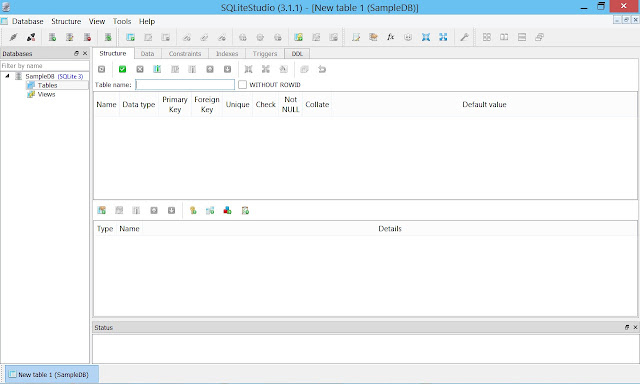This screenshot has width=640, height=384.
Task: Add table primary key with key icon
Action: (x=193, y=210)
